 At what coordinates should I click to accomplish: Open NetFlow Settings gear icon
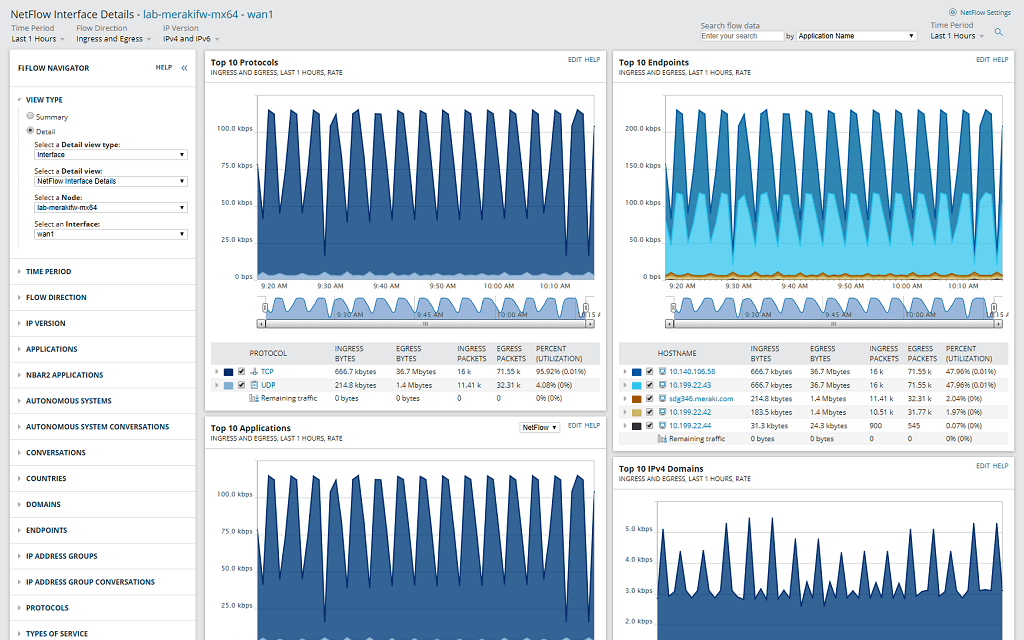click(952, 12)
